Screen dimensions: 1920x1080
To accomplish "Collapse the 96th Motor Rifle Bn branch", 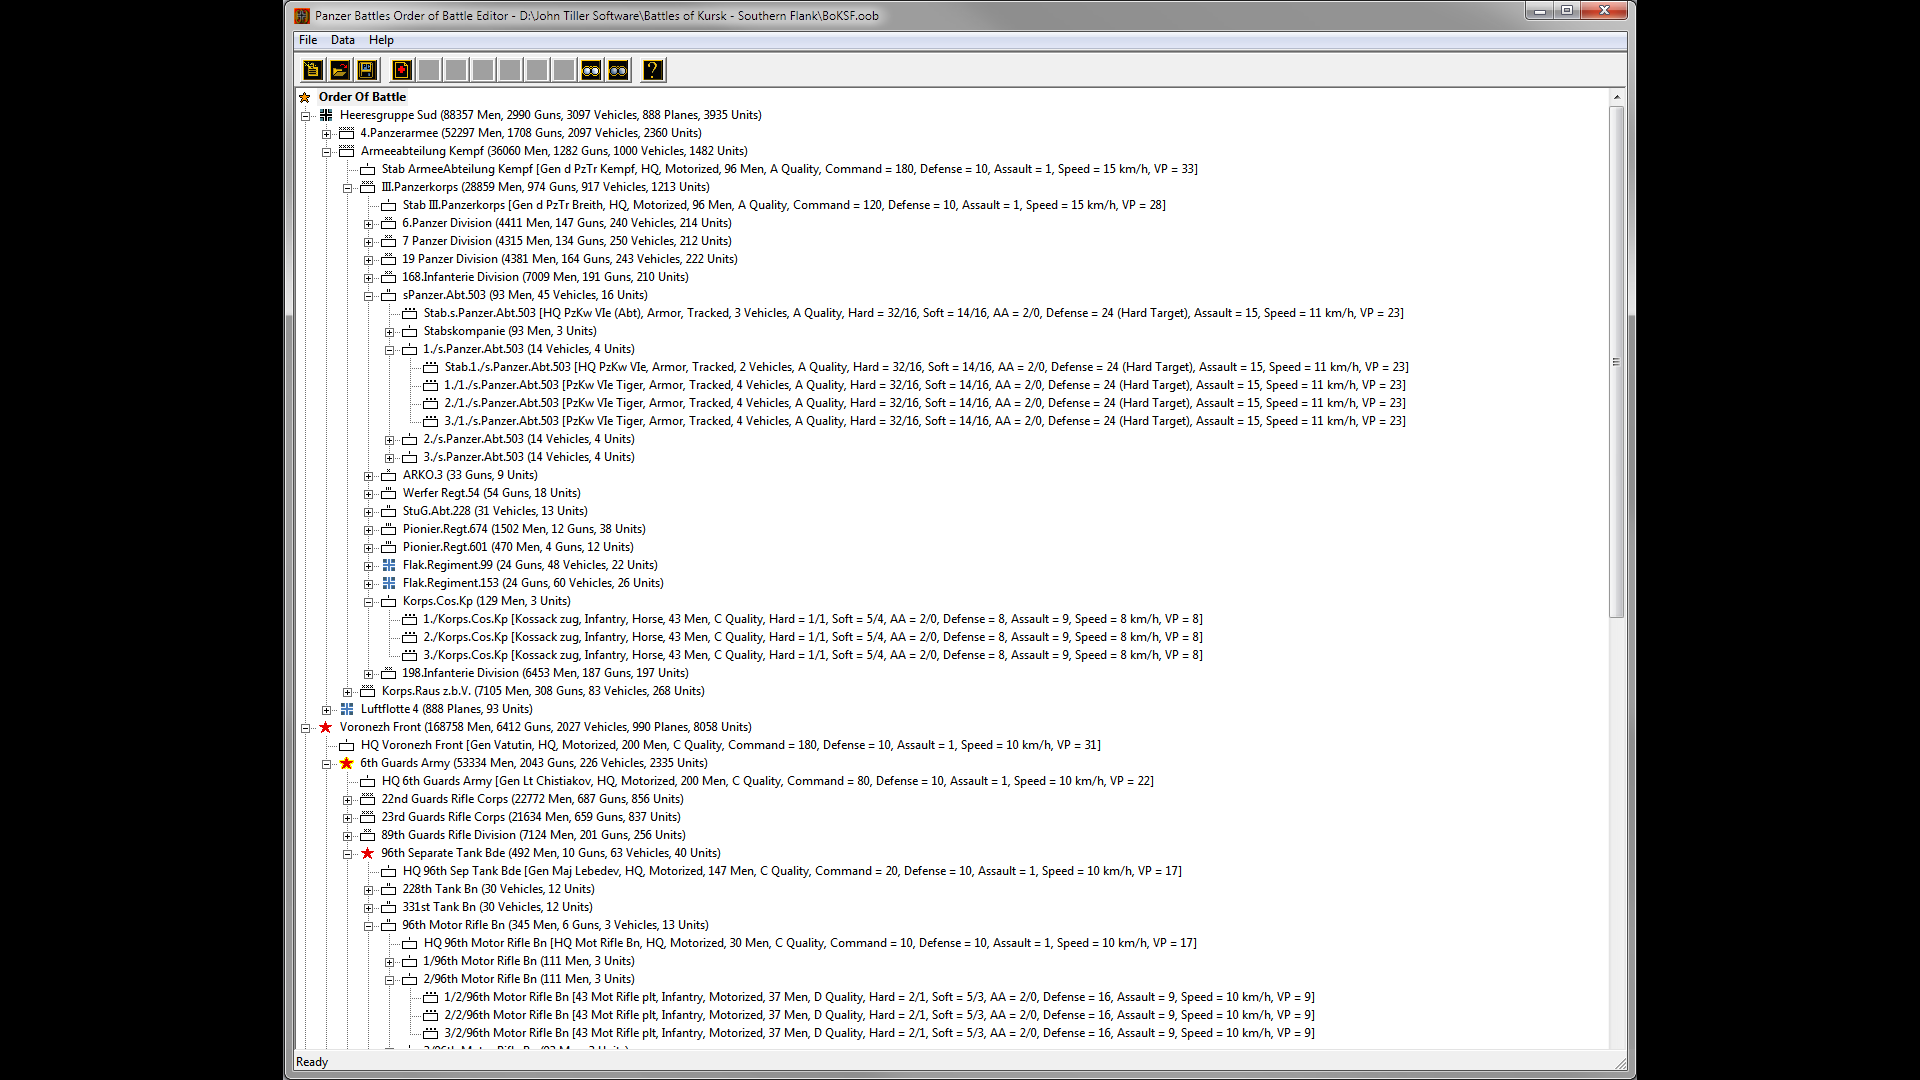I will click(369, 926).
